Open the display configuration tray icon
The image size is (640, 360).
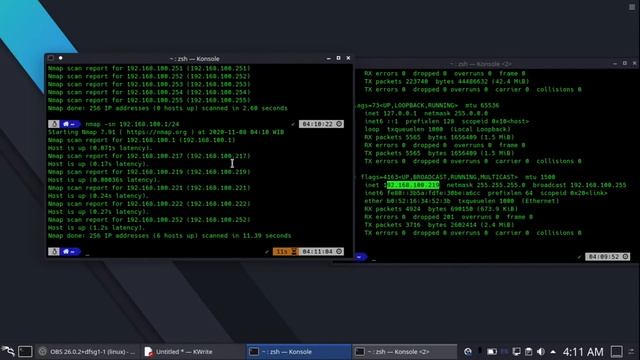click(x=516, y=351)
